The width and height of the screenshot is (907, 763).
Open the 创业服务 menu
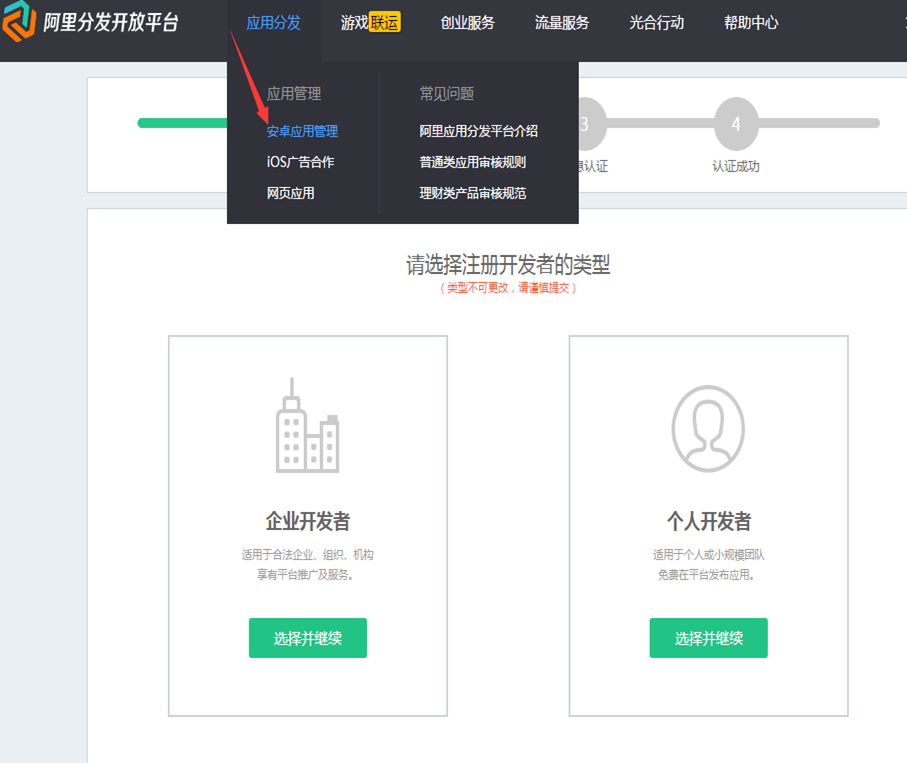point(467,23)
